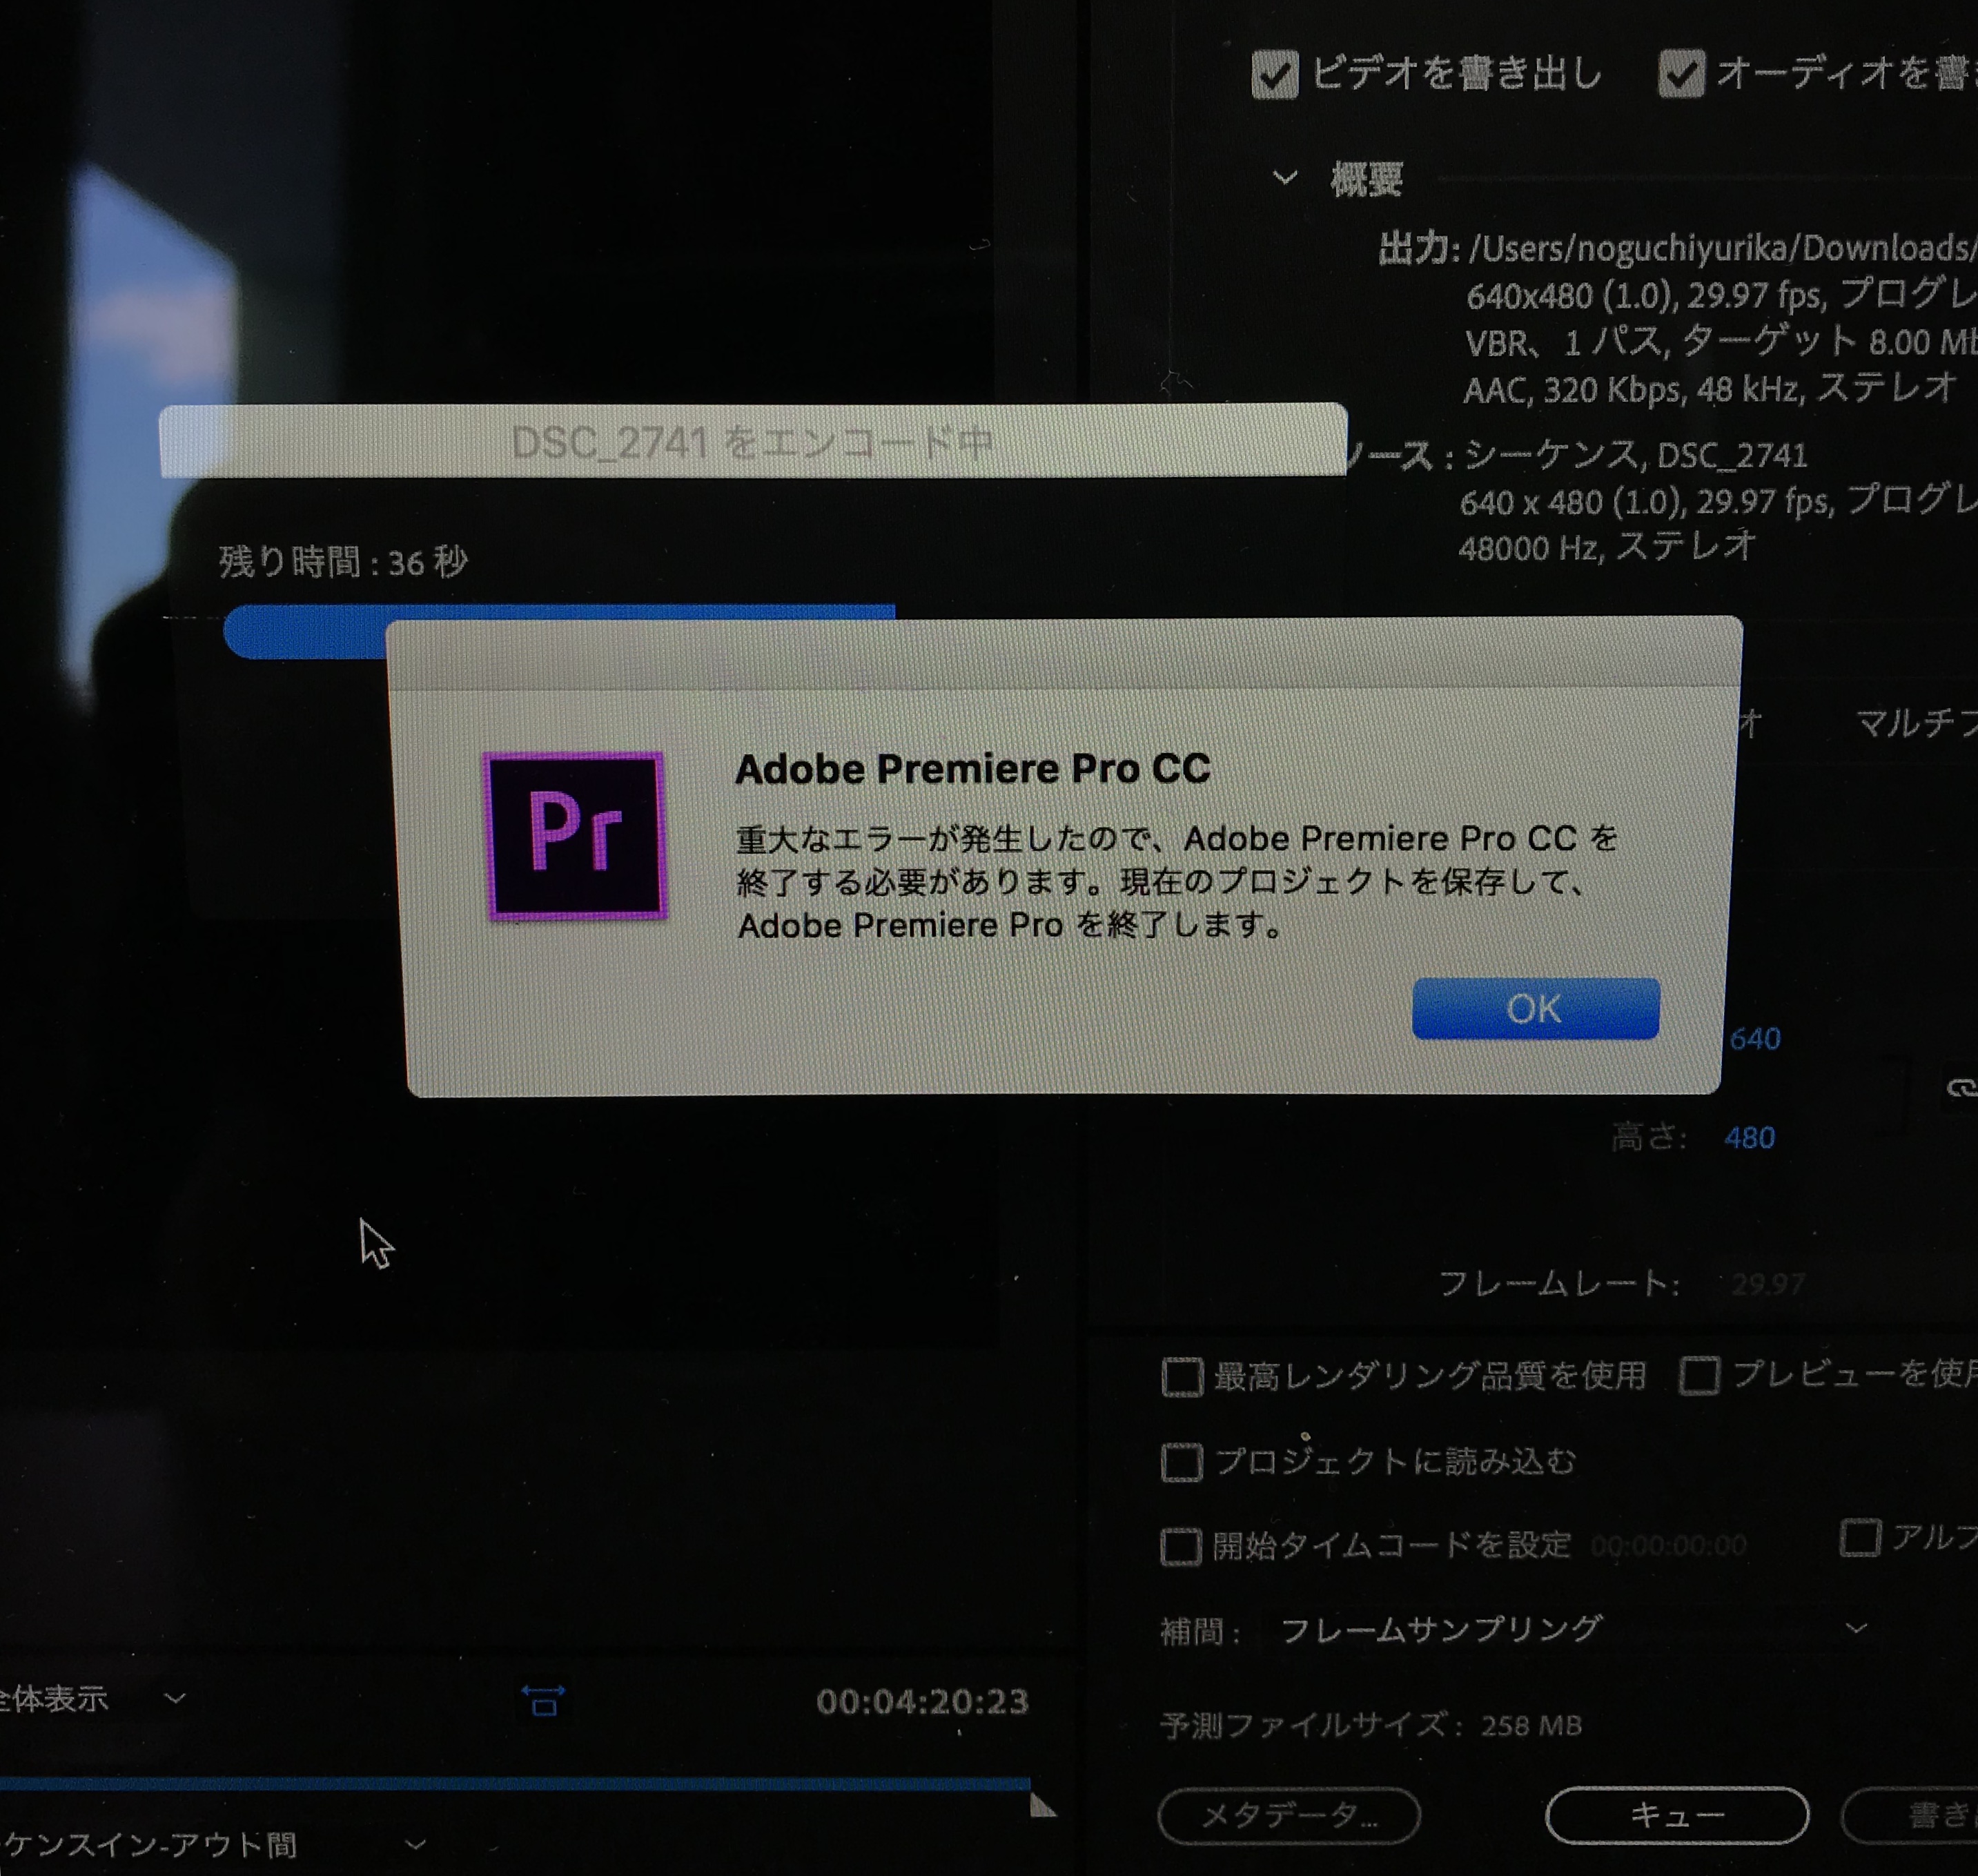
Task: Click the Premiere Pro Pr icon in dialog
Action: tap(576, 836)
